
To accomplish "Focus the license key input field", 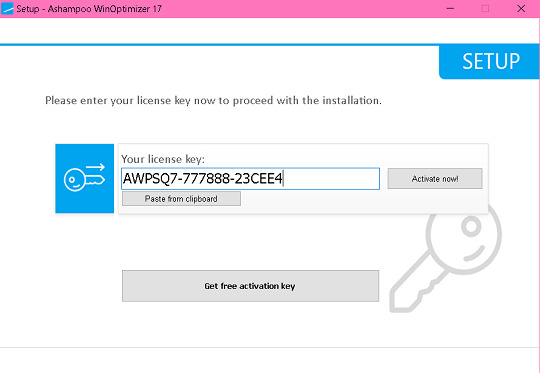I will tap(250, 179).
